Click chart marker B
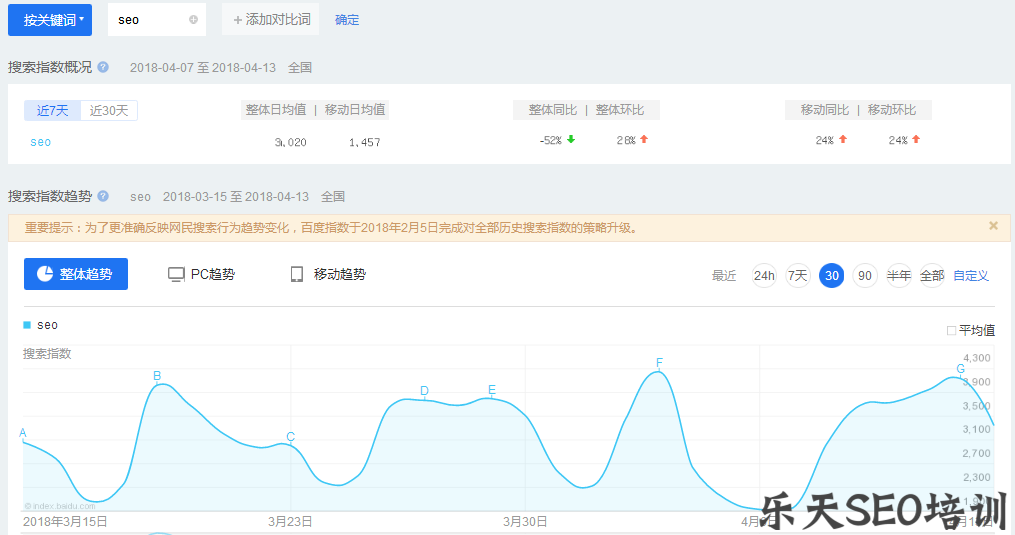 [157, 376]
